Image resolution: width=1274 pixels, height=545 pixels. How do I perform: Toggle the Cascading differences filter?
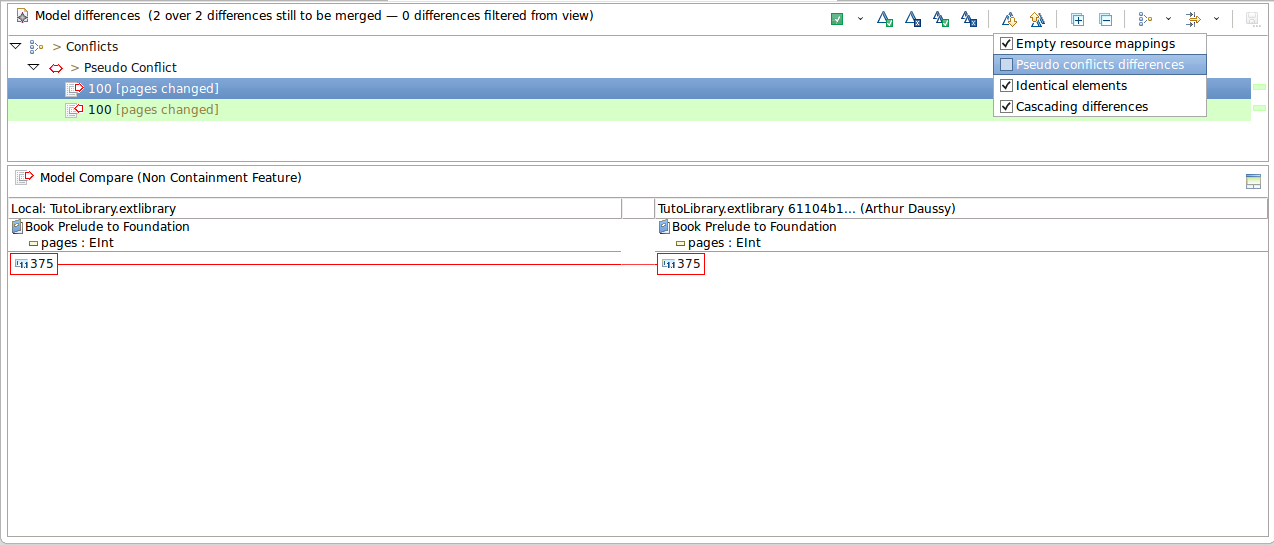click(1006, 107)
